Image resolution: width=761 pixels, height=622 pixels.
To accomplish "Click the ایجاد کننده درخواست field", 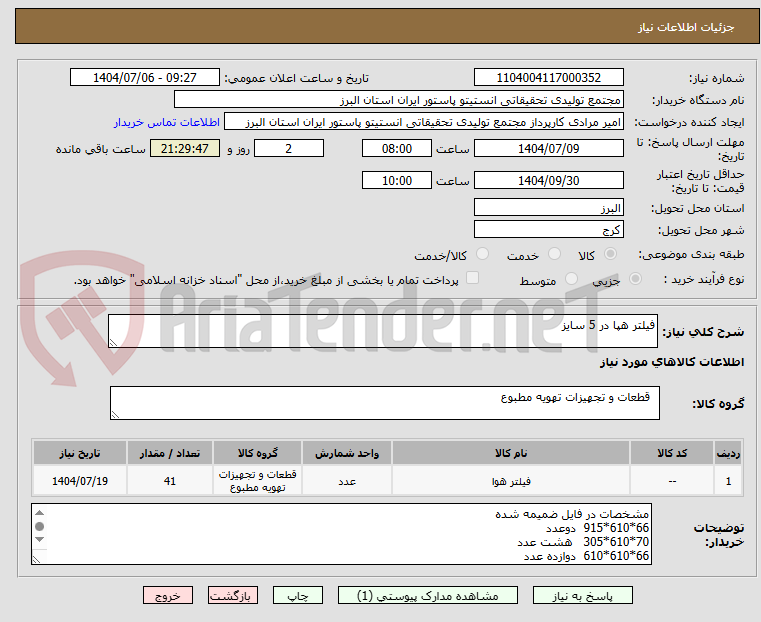I will 424,122.
